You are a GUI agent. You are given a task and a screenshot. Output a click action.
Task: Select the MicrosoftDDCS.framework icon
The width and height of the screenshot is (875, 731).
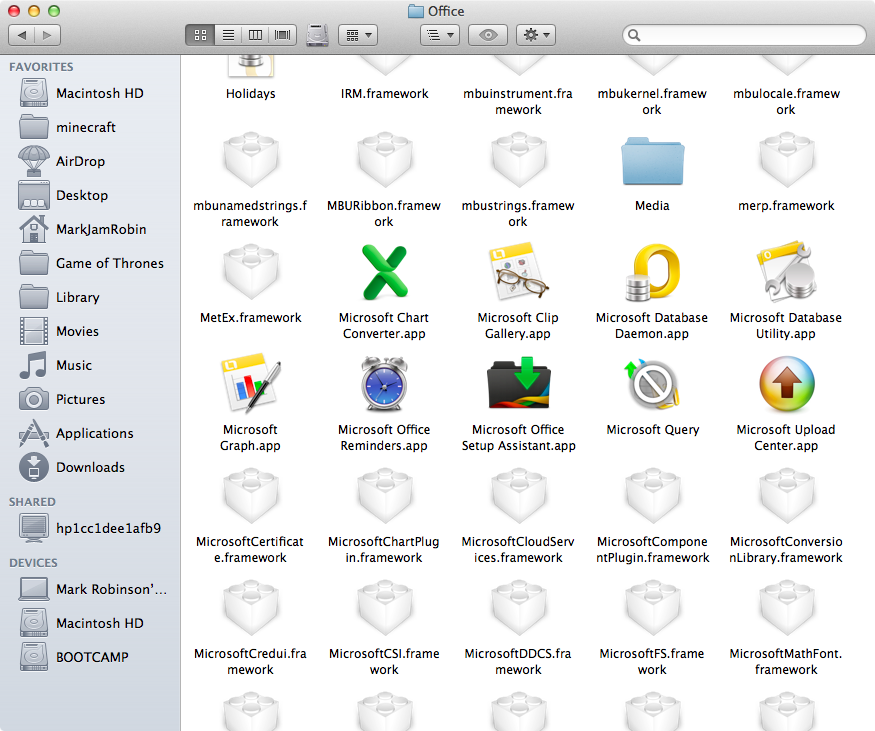click(x=518, y=608)
